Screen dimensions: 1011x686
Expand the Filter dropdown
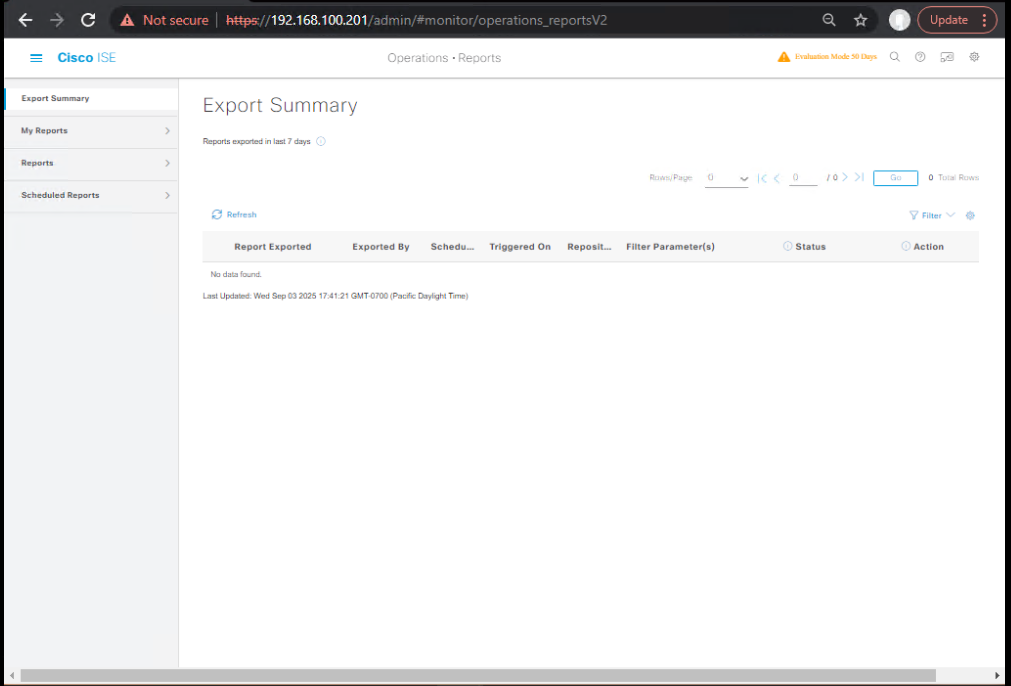pyautogui.click(x=931, y=215)
